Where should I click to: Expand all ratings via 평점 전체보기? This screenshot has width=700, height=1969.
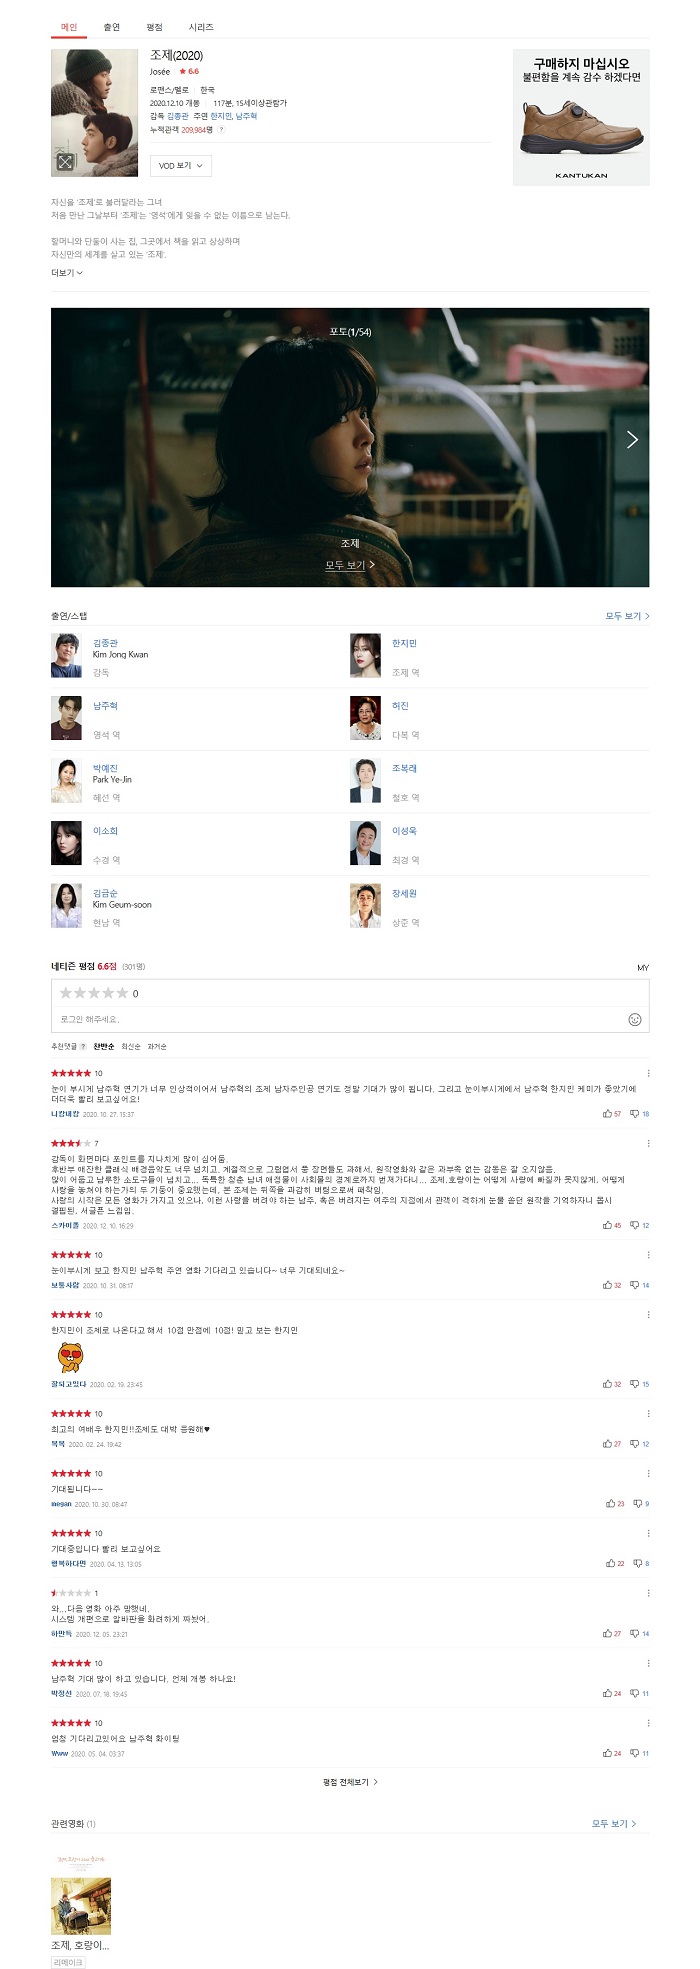point(350,1782)
